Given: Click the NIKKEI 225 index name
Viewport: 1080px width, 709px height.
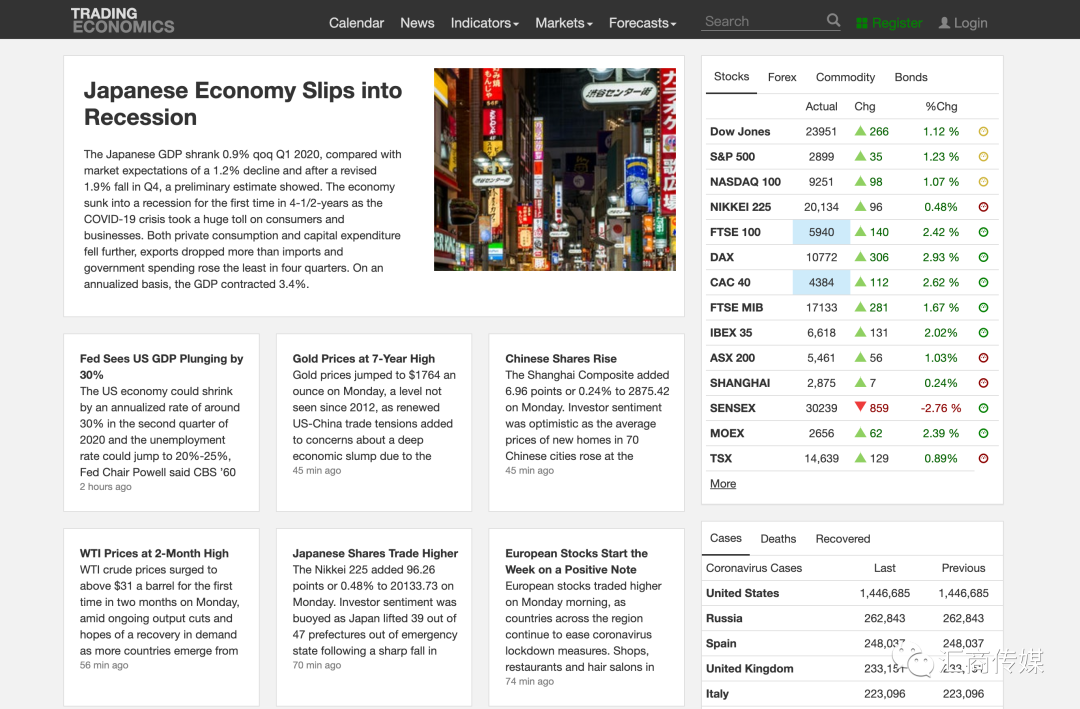Looking at the screenshot, I should 740,207.
